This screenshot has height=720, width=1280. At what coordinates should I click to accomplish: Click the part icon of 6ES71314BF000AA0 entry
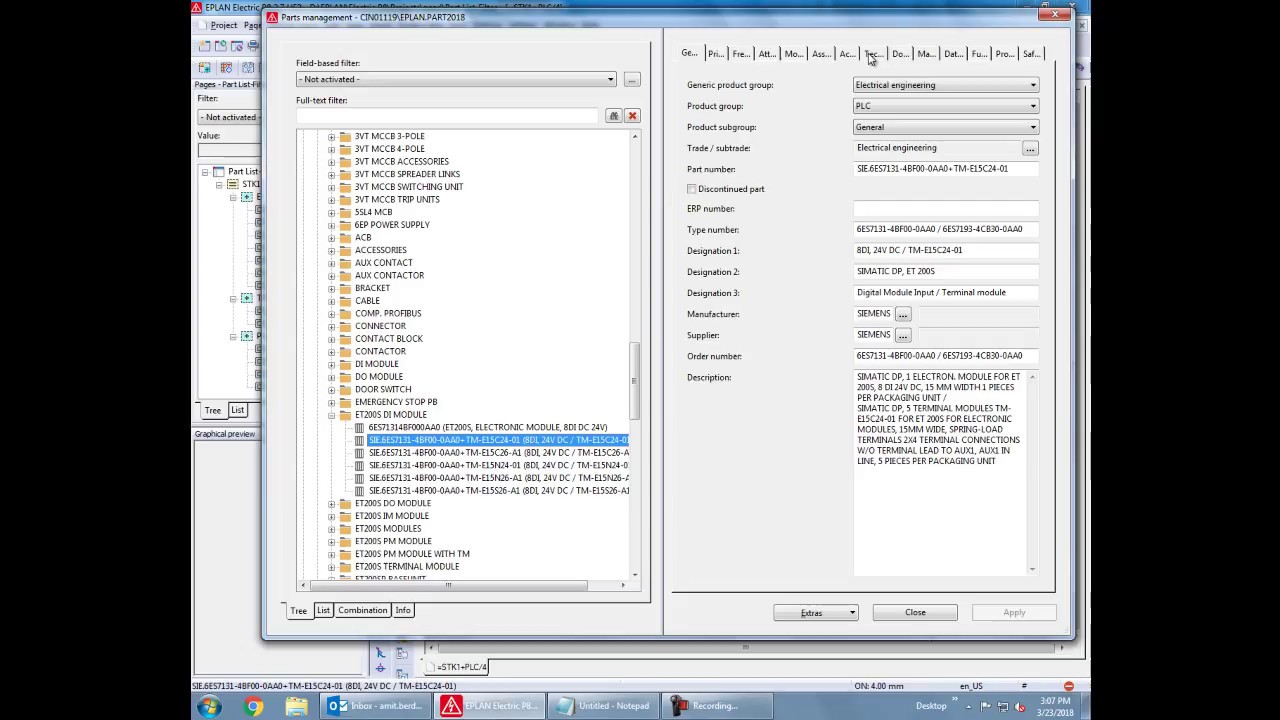pos(360,428)
